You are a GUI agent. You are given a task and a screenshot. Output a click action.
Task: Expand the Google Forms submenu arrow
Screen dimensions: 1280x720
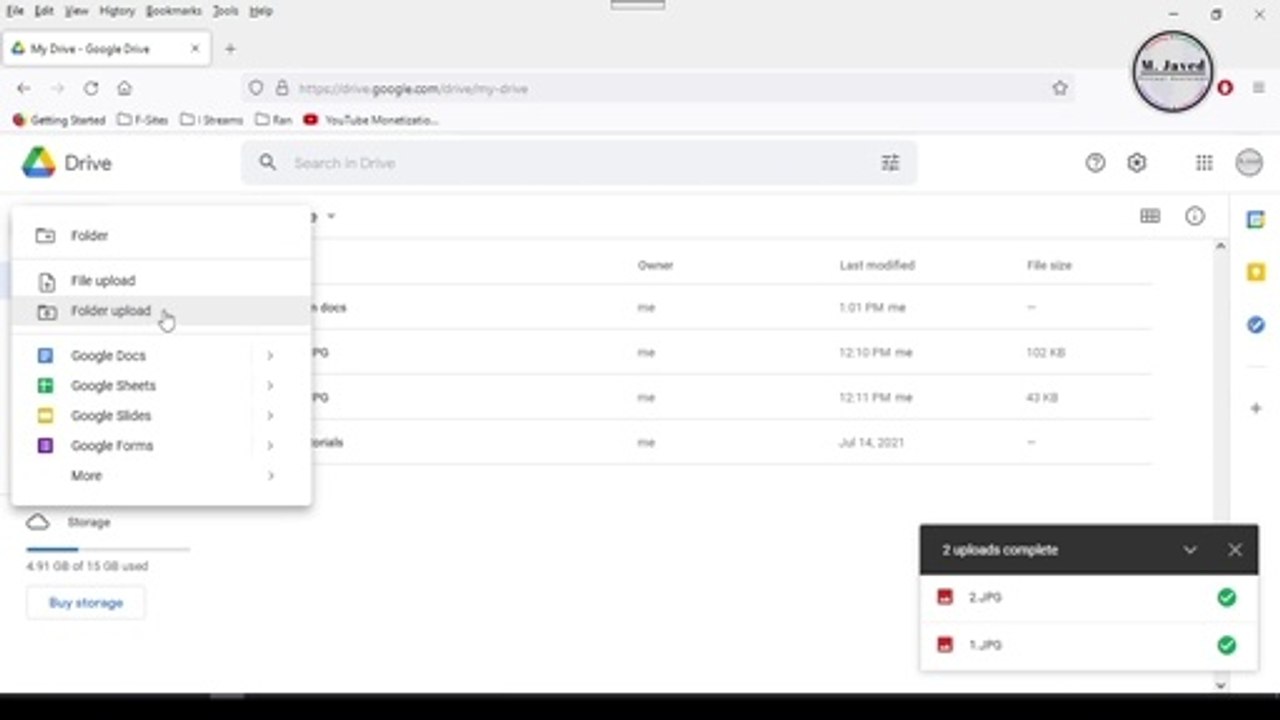point(270,446)
